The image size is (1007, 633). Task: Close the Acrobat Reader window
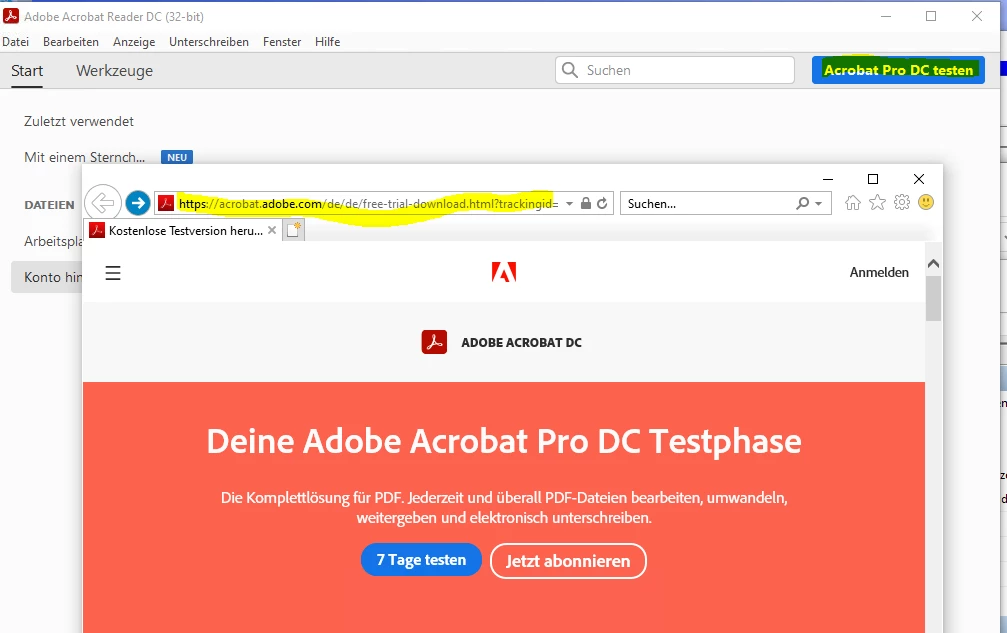977,16
